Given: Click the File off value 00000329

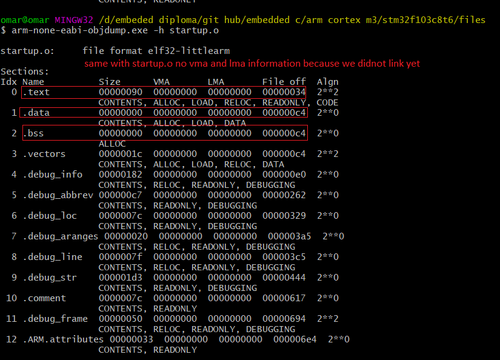Looking at the screenshot, I should [x=284, y=216].
